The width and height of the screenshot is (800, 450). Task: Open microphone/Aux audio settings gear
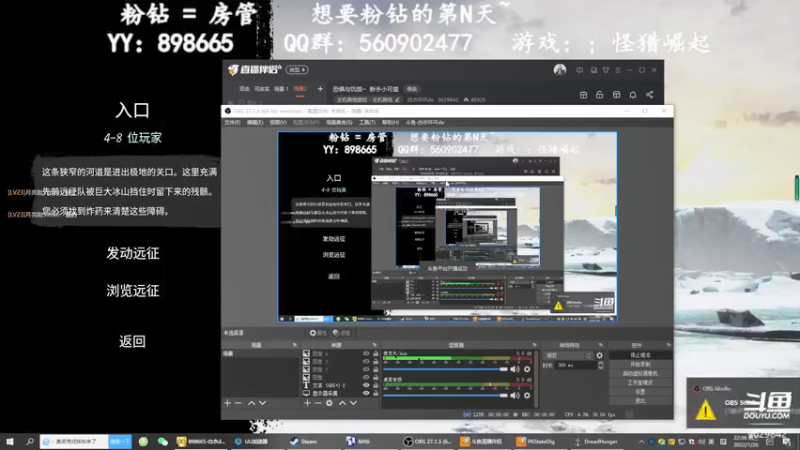[x=527, y=369]
